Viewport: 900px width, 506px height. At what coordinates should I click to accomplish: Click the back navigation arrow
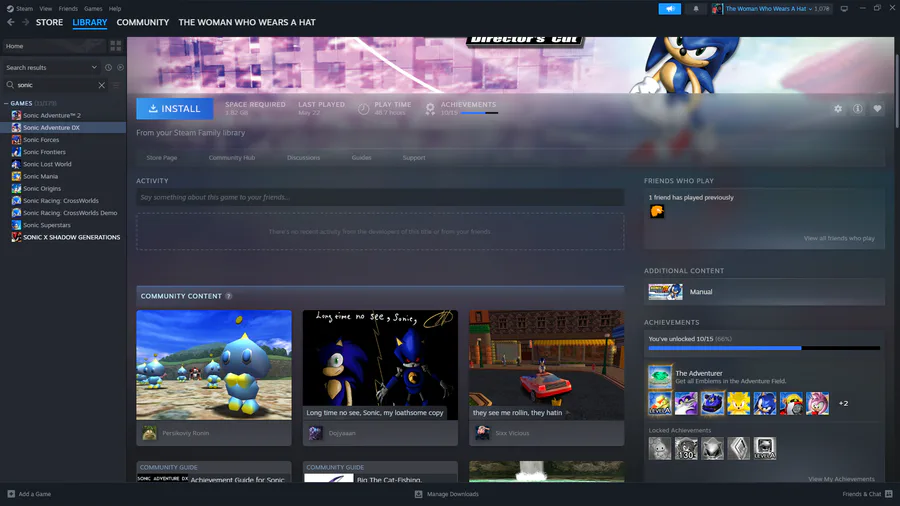[11, 22]
